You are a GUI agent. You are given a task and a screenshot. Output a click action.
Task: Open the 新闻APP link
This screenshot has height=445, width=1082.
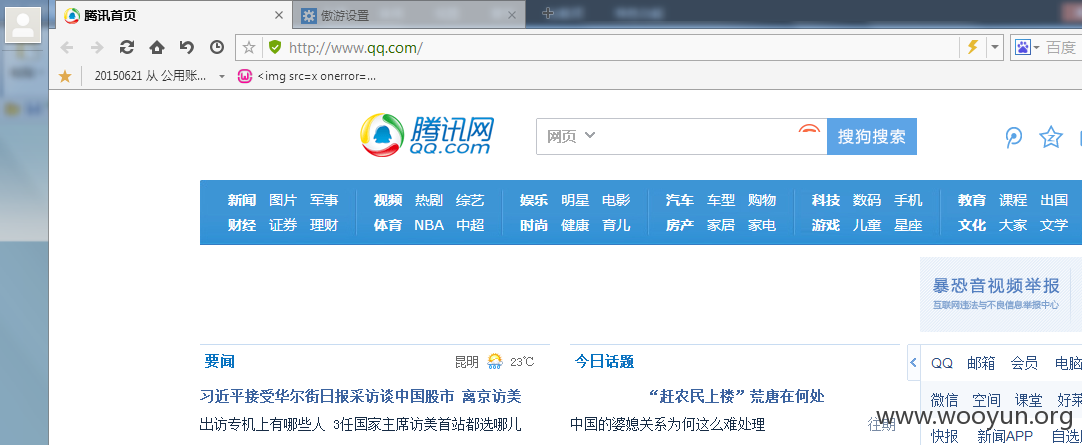tap(1005, 436)
